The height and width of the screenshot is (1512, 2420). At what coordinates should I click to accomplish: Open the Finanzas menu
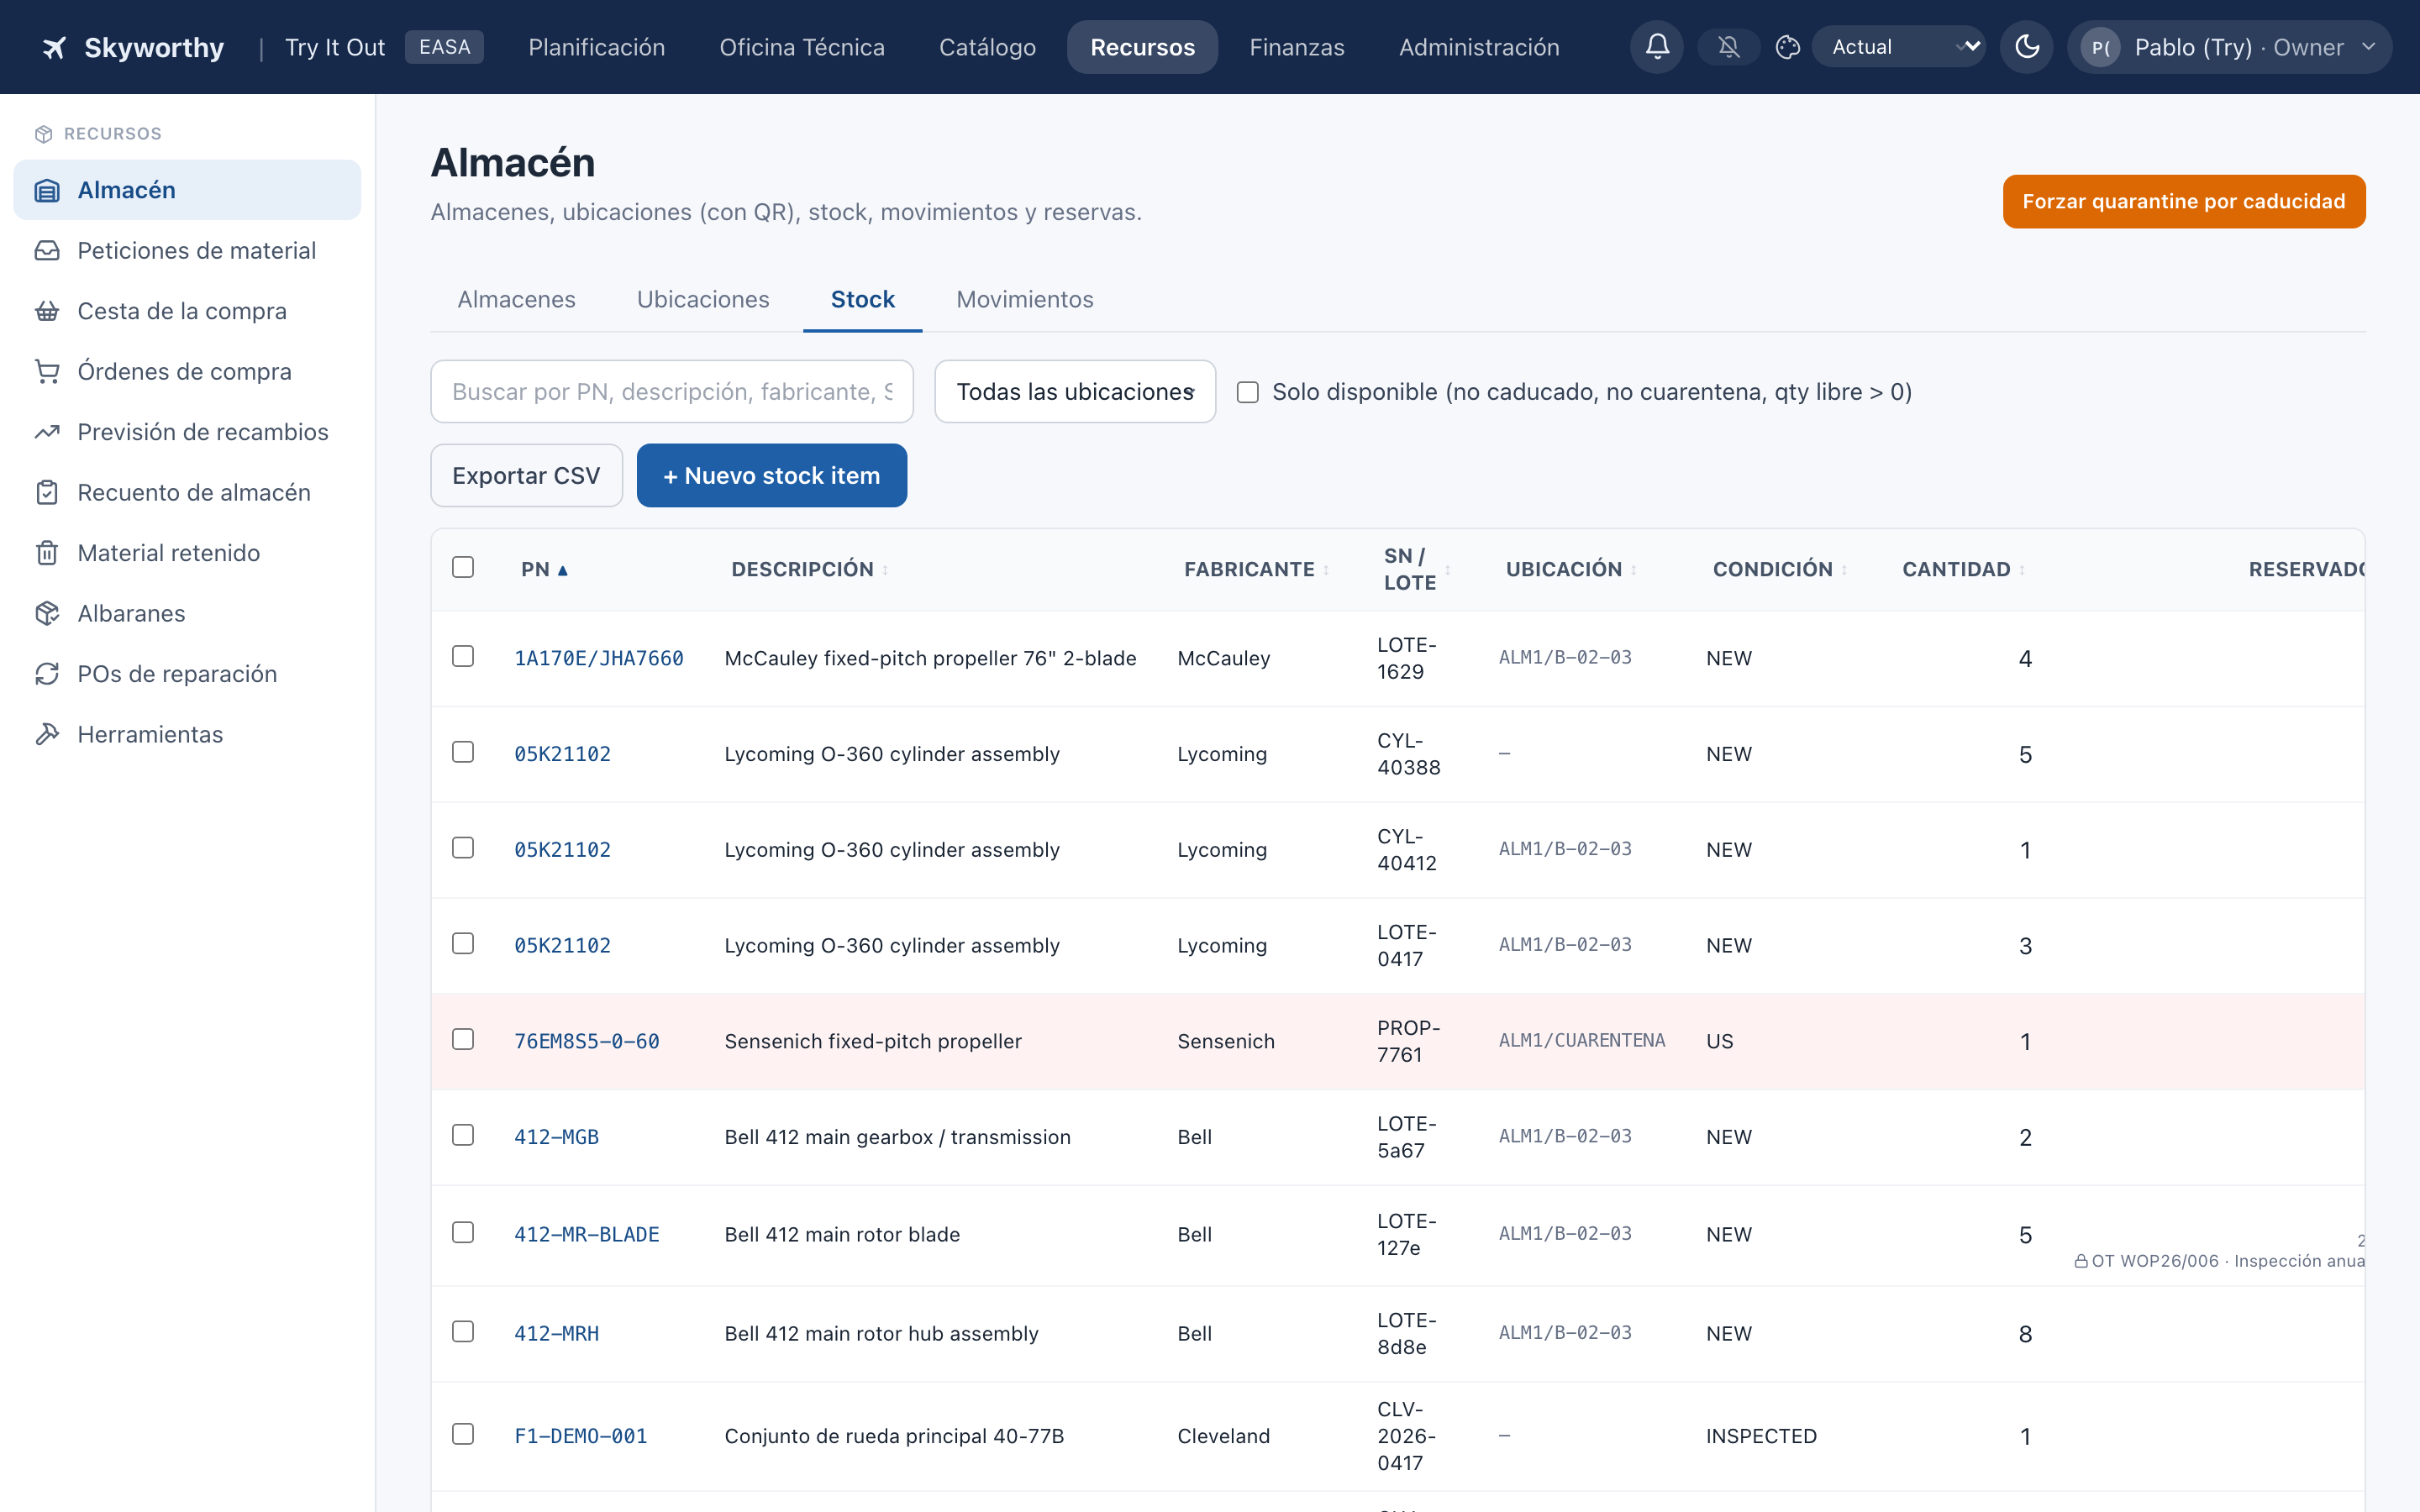click(1296, 47)
